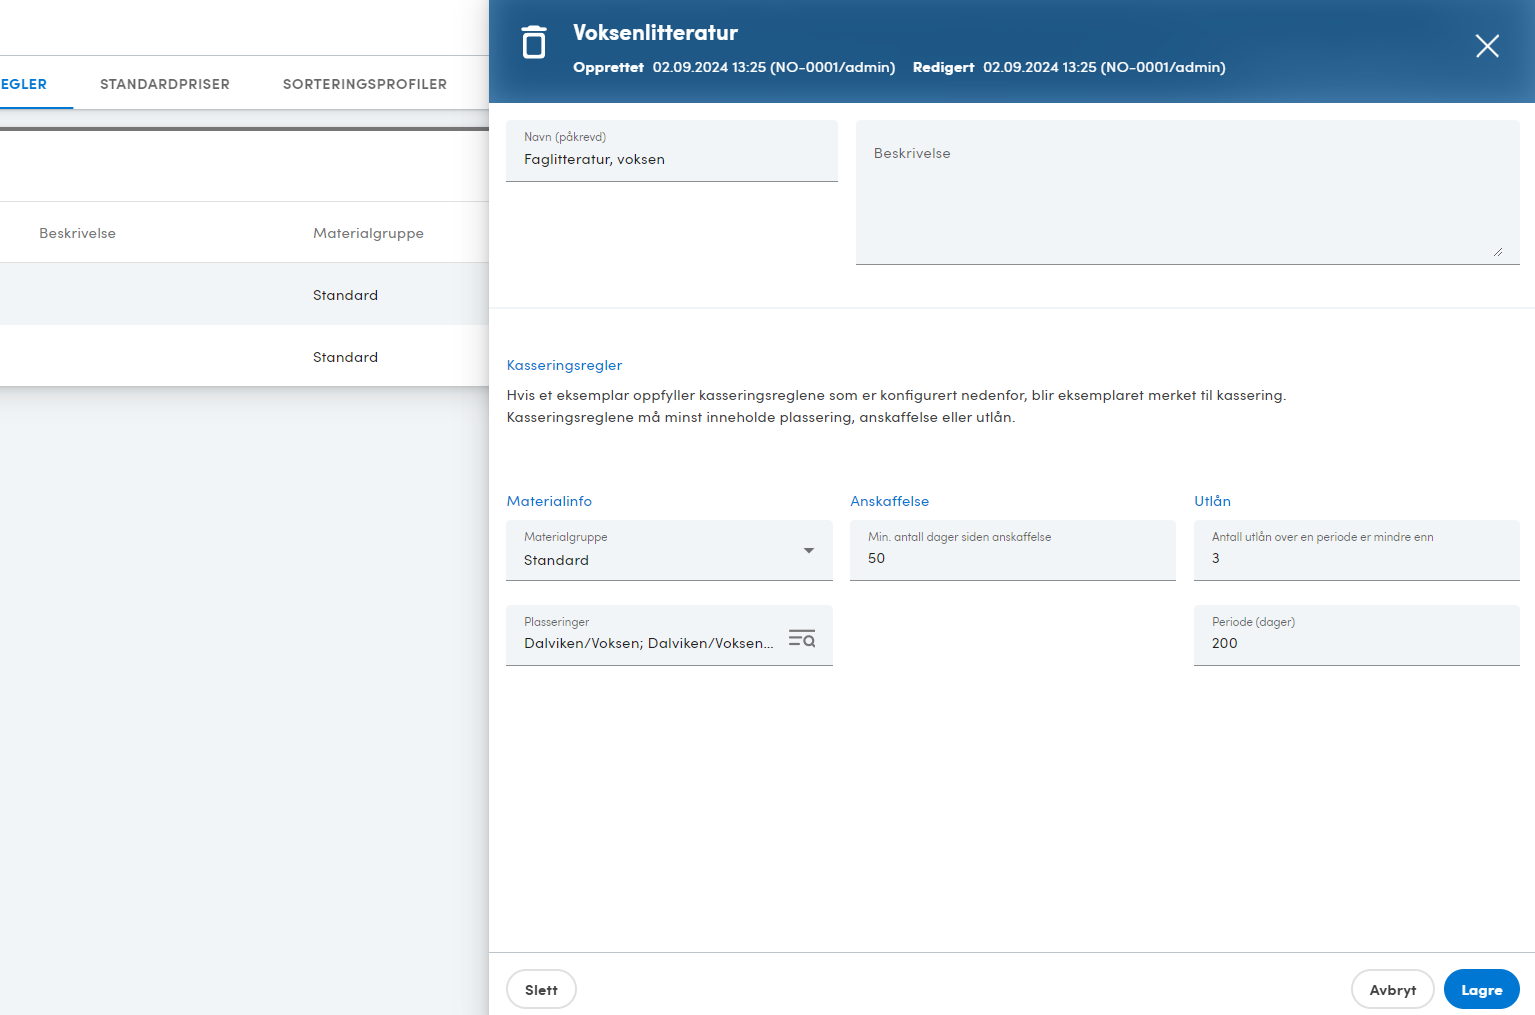The height and width of the screenshot is (1015, 1535).
Task: Click the trash can icon in header
Action: (x=534, y=43)
